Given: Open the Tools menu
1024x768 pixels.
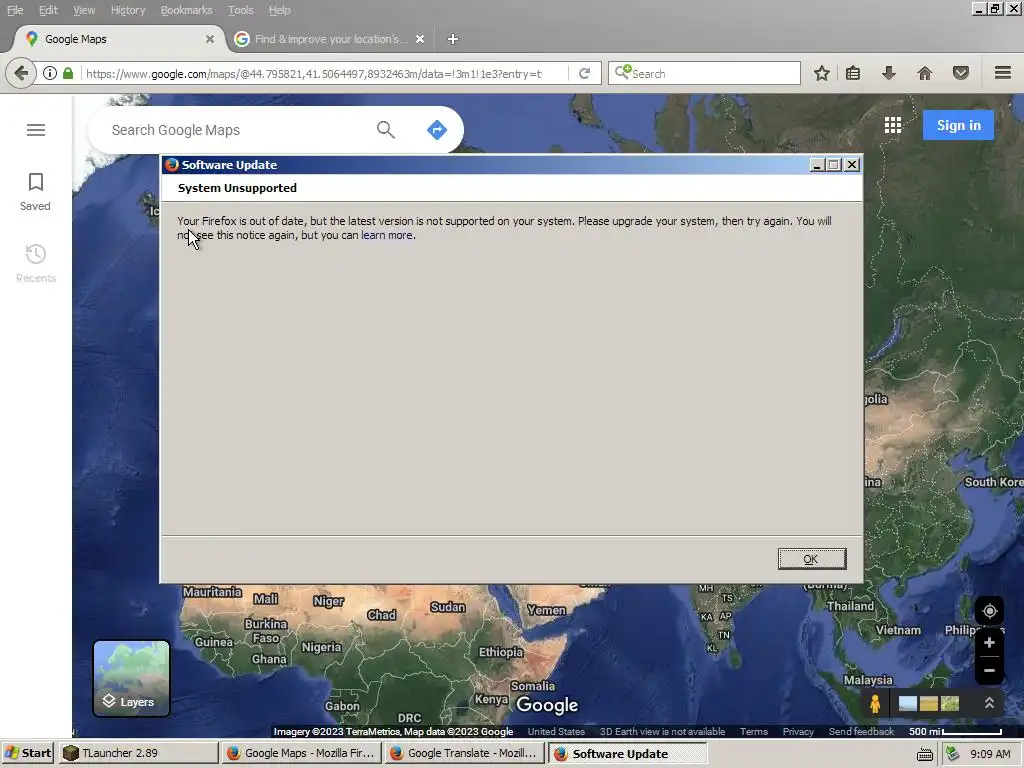Looking at the screenshot, I should pos(240,10).
